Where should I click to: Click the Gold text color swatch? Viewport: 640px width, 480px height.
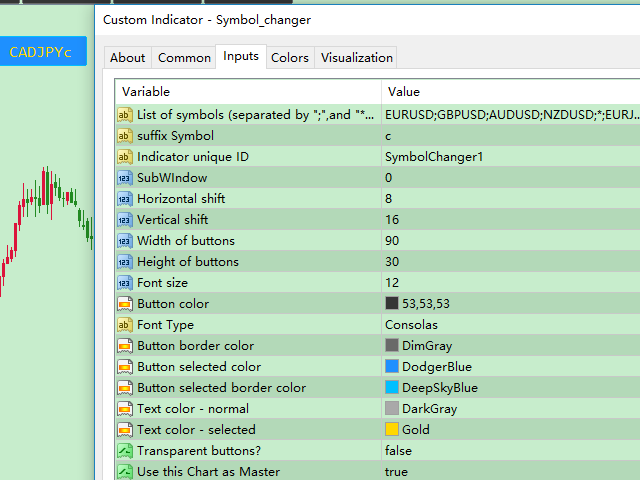(x=392, y=429)
